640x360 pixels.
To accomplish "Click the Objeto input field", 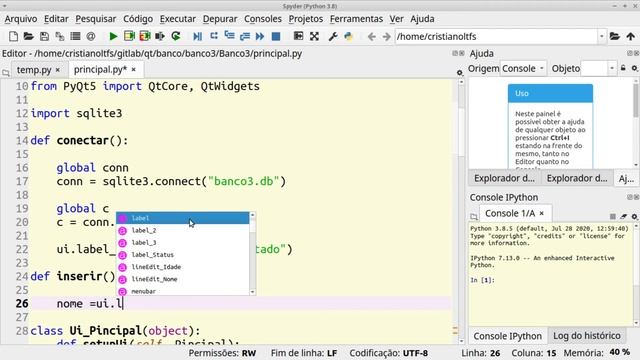I will point(594,69).
